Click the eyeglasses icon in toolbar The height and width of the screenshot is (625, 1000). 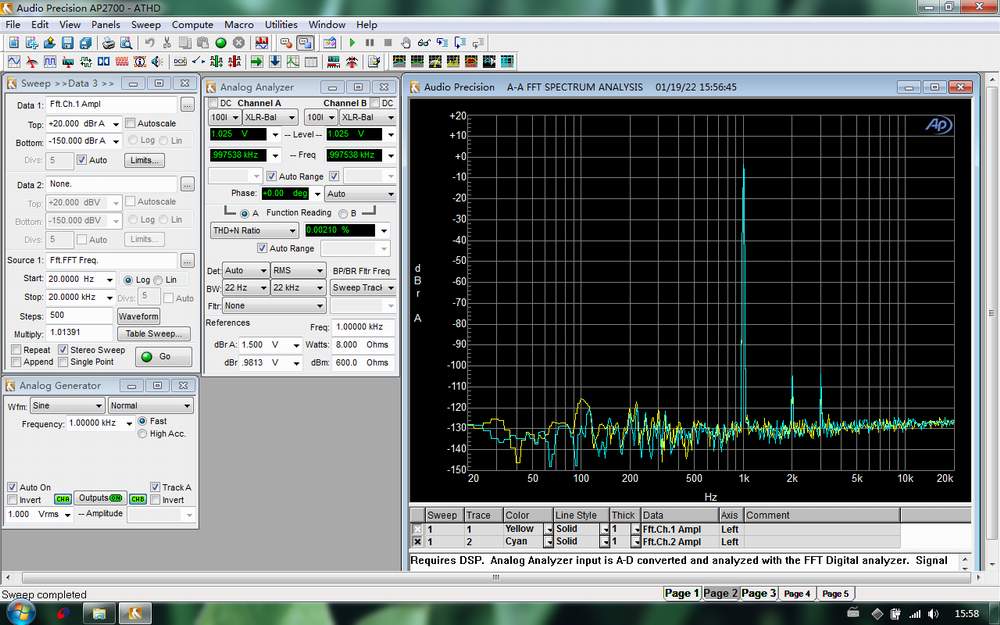pyautogui.click(x=423, y=43)
